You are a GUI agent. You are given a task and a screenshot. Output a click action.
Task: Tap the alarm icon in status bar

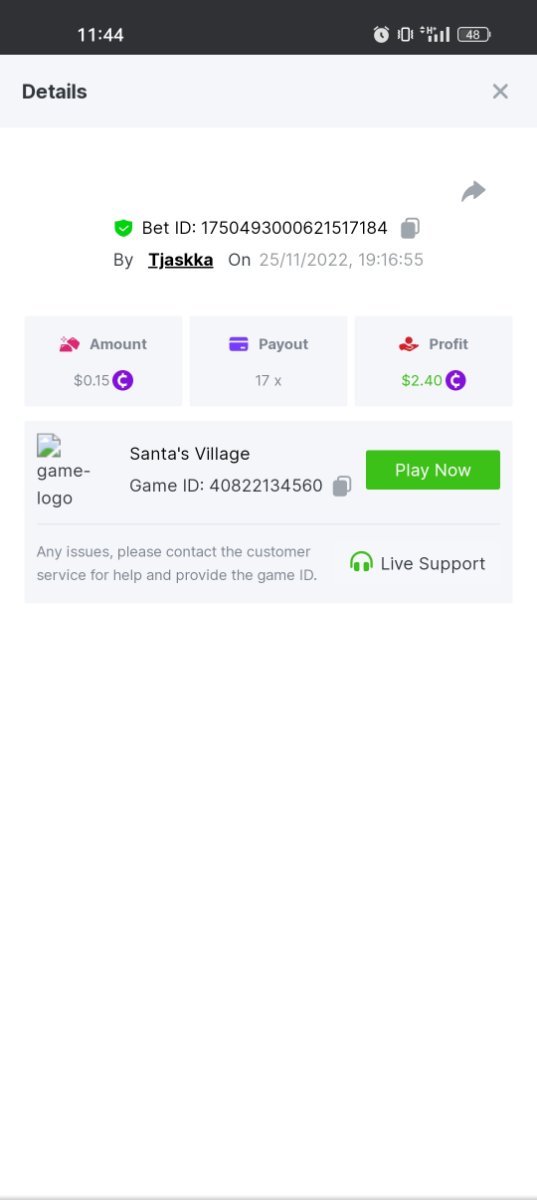381,34
